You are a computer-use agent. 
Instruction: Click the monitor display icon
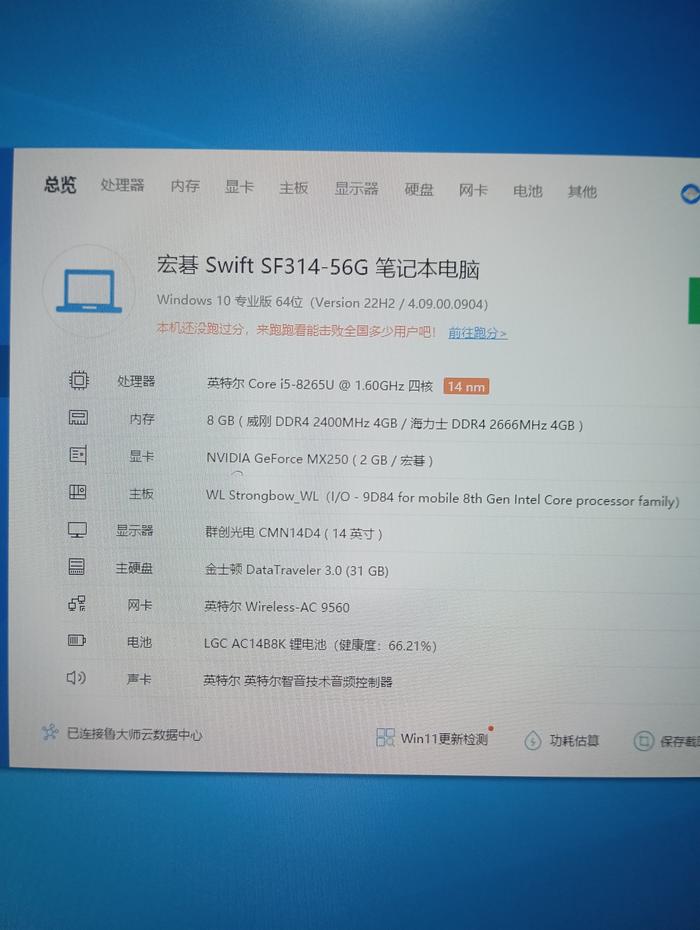tap(77, 530)
